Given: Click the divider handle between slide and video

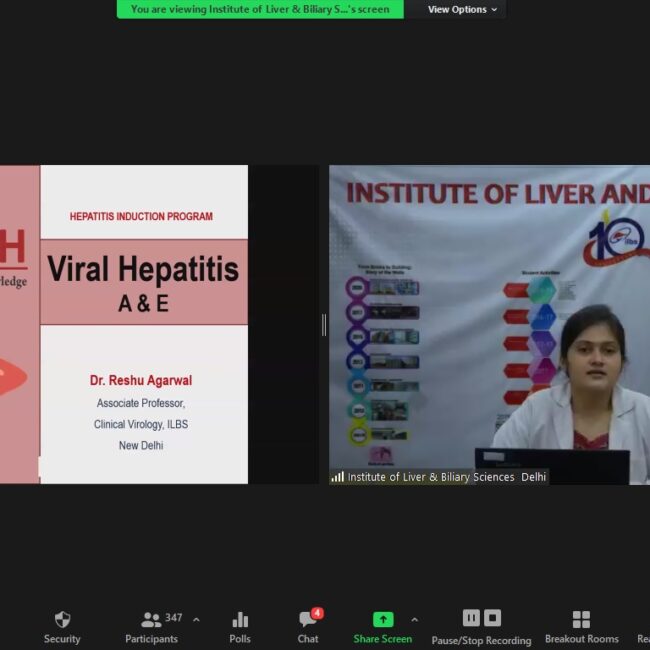Looking at the screenshot, I should [x=323, y=324].
